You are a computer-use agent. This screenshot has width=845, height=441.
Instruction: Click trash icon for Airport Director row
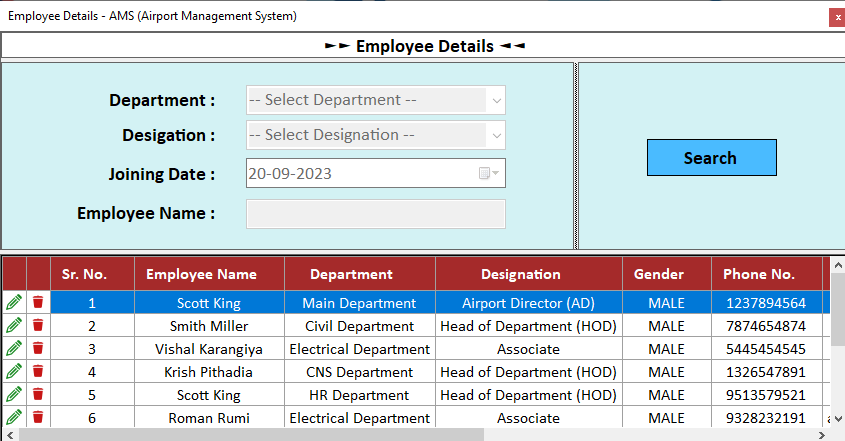38,302
